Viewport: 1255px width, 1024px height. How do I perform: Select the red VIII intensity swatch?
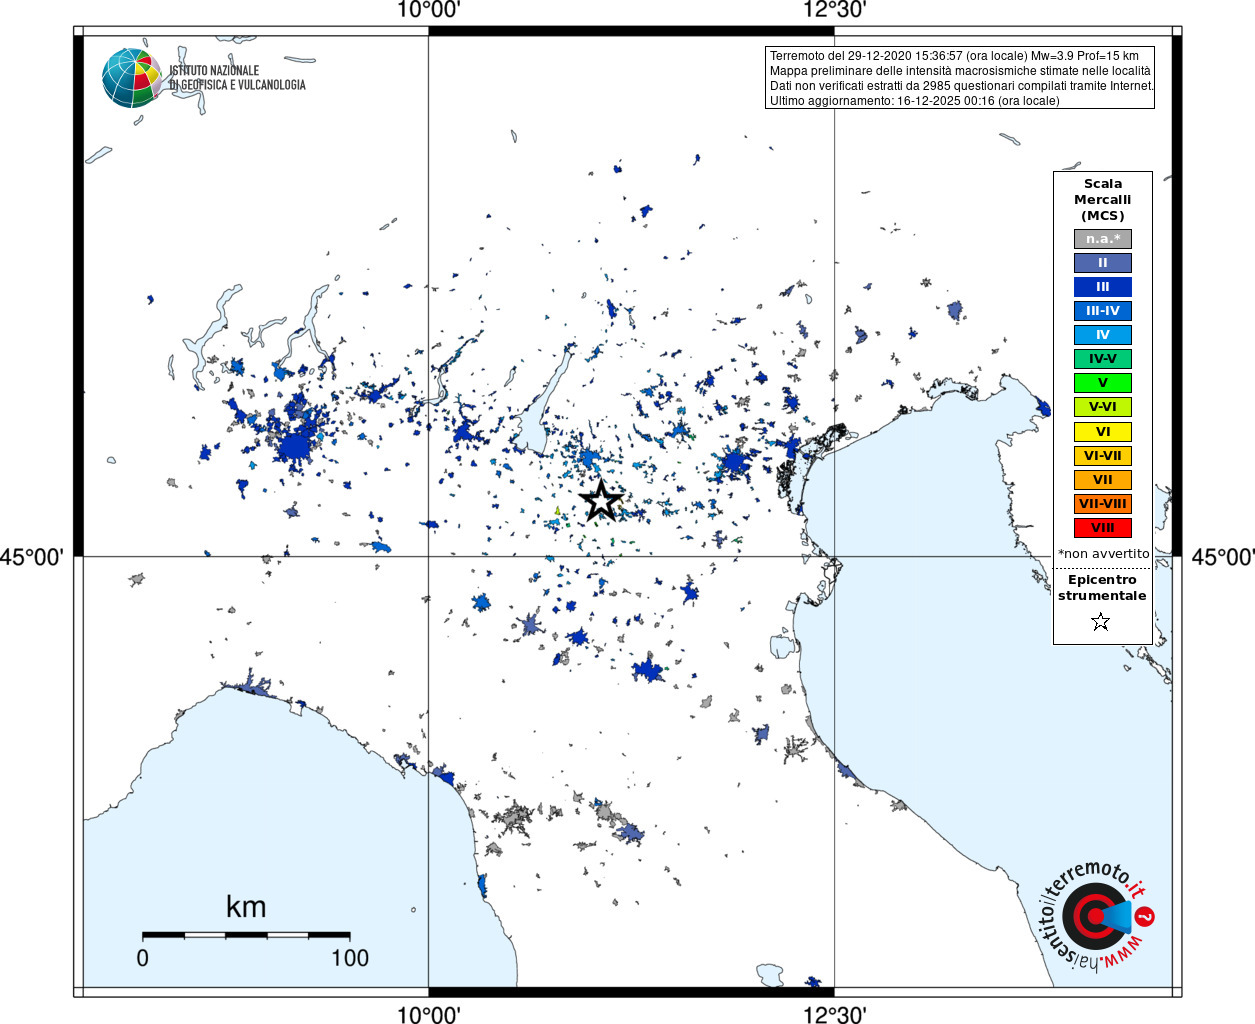tap(1103, 528)
